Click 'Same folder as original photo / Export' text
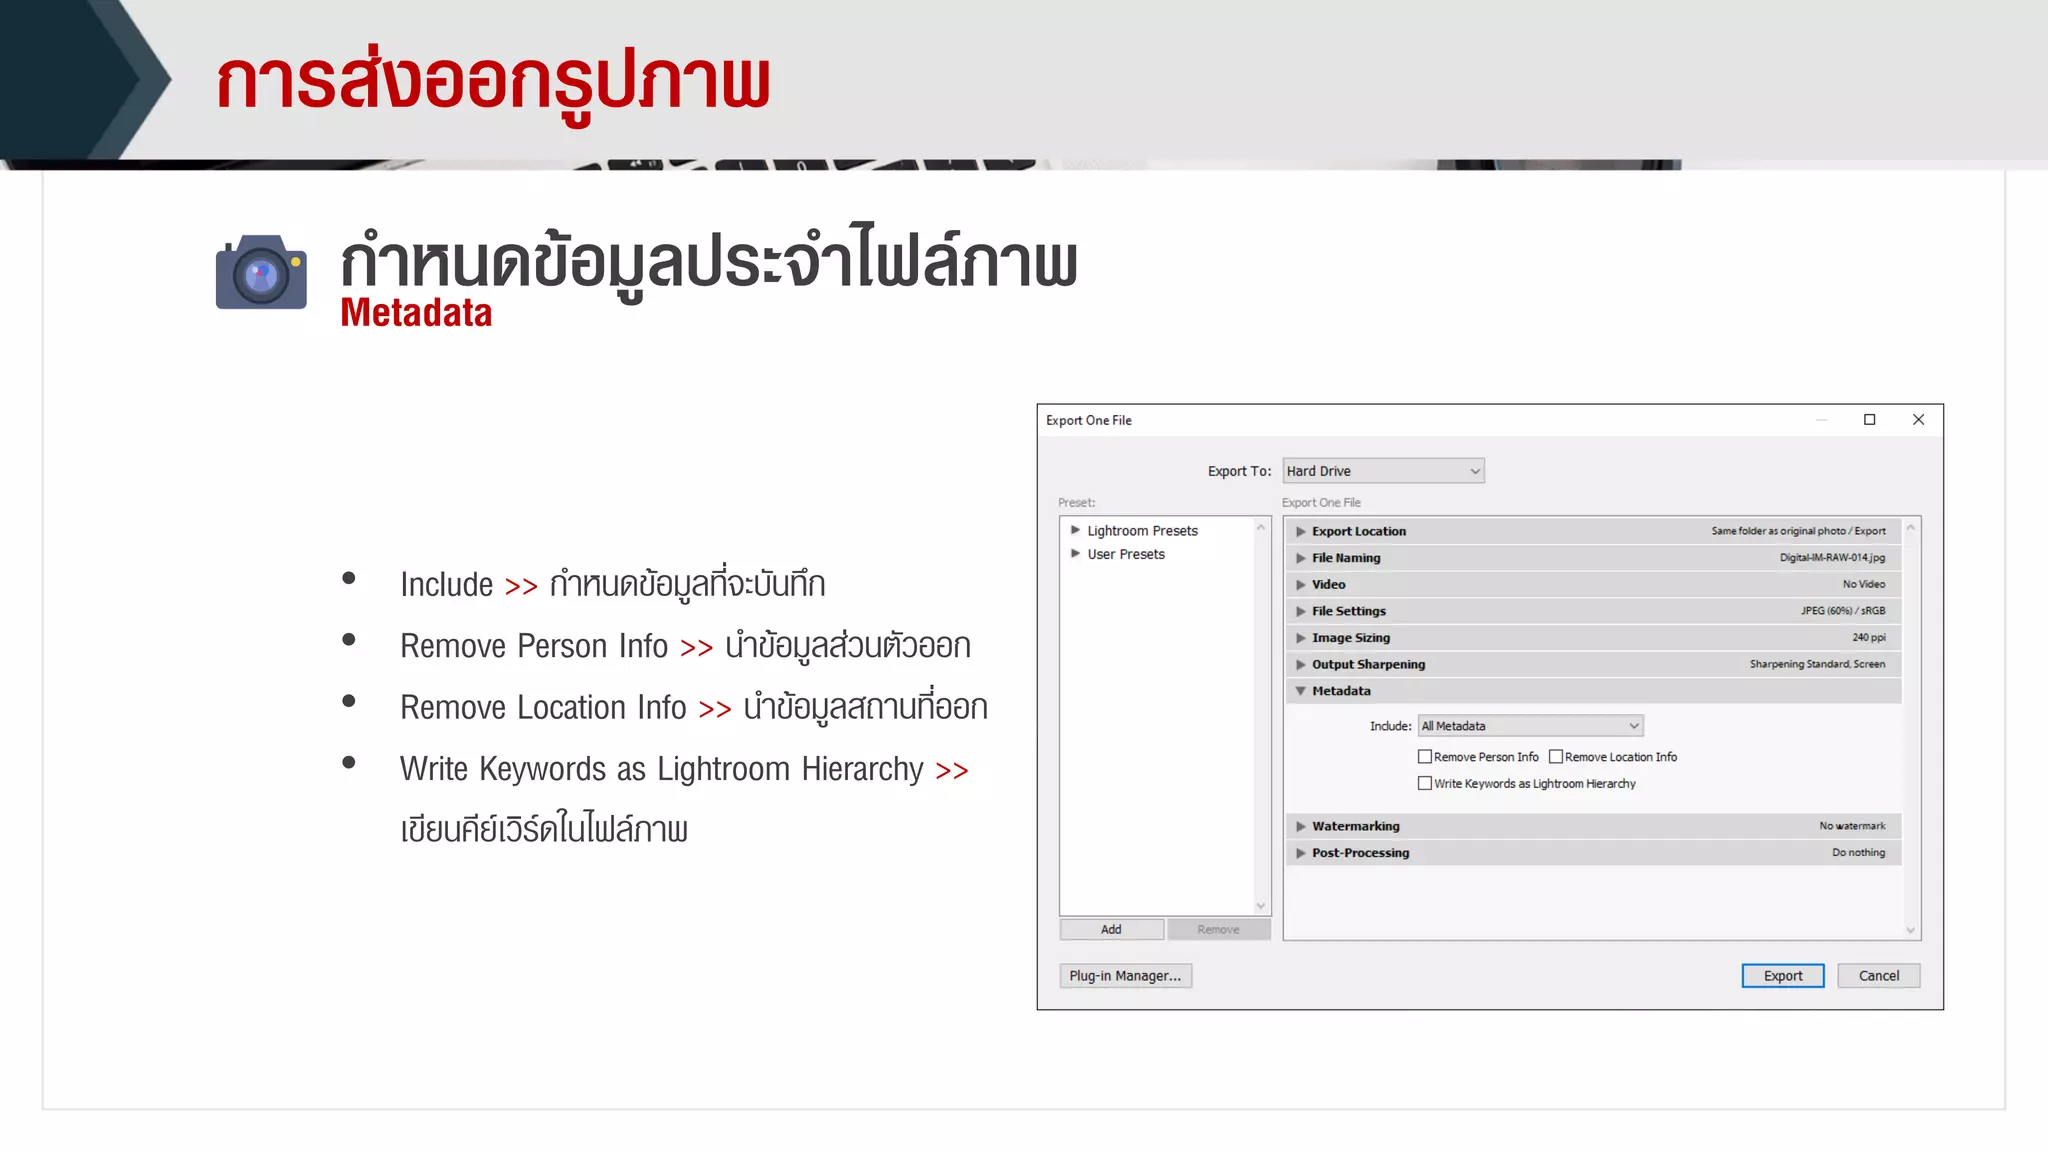The height and width of the screenshot is (1152, 2048). (x=1798, y=531)
